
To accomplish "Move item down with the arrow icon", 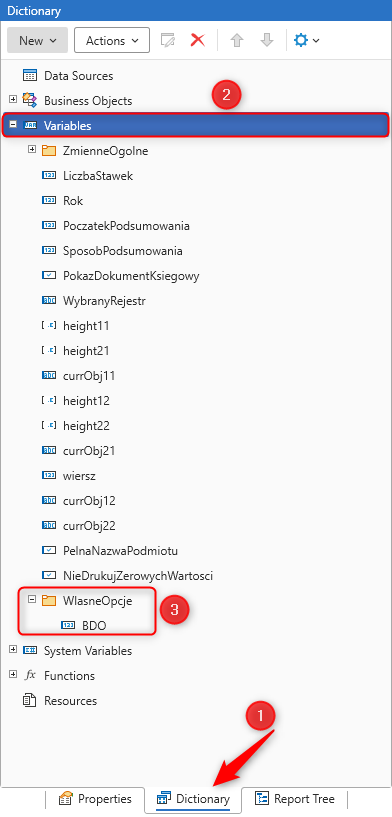I will point(267,40).
